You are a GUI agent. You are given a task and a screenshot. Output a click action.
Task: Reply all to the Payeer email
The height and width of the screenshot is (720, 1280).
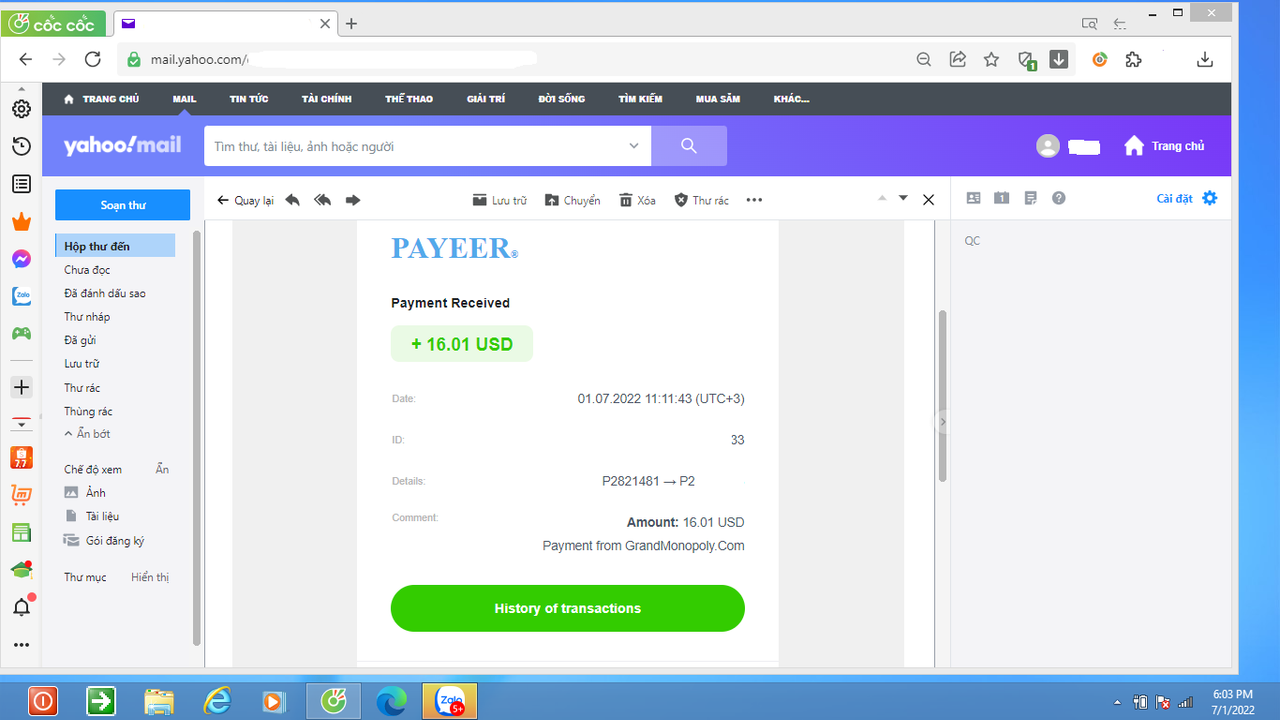(322, 200)
